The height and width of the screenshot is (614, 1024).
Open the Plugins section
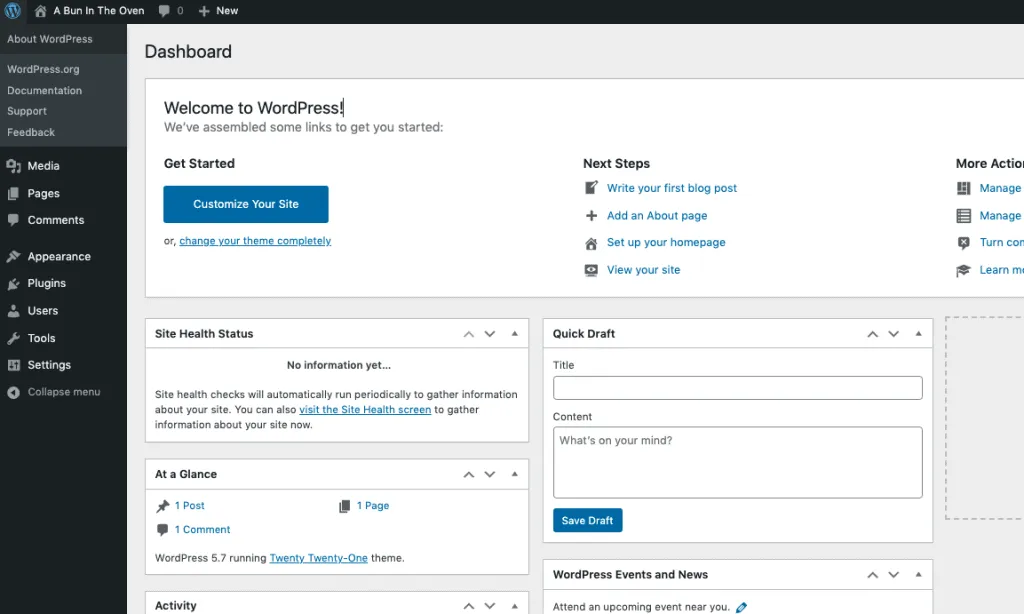[44, 283]
